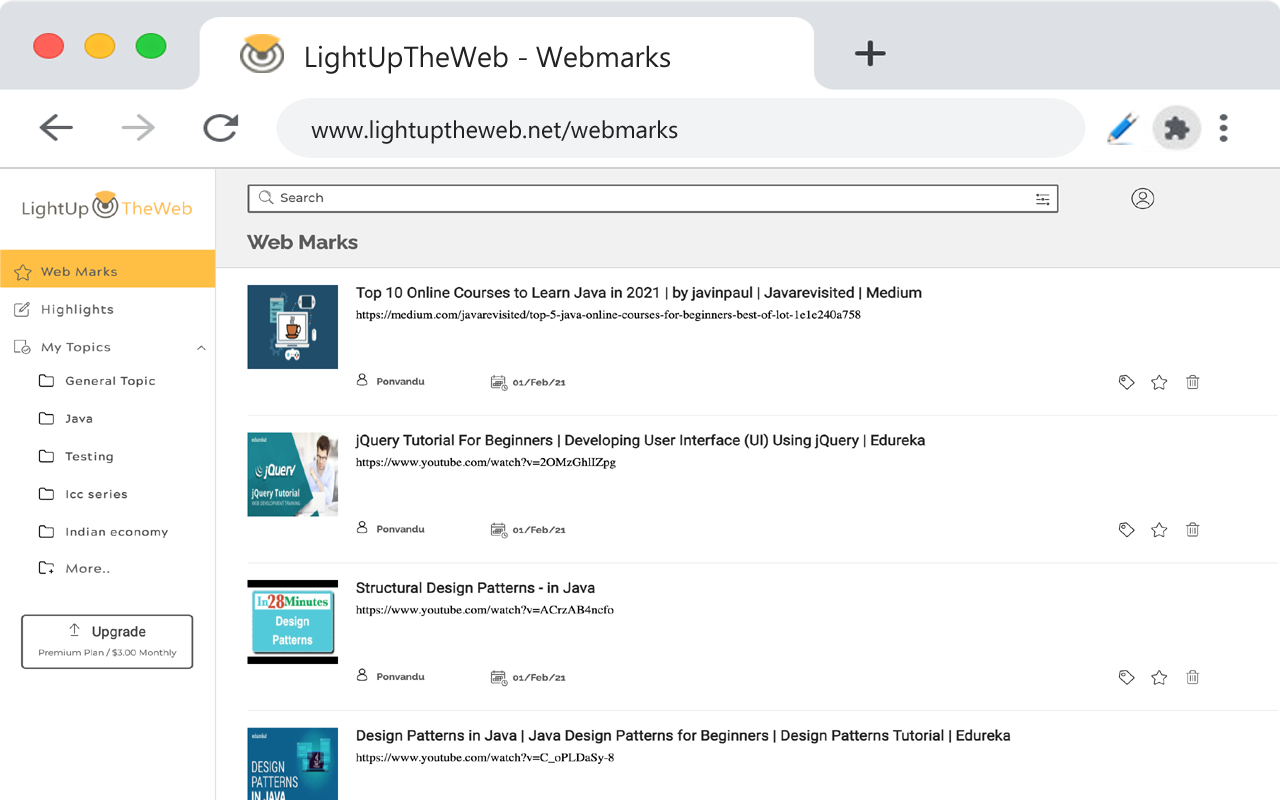Open the youtube URL ending C_oPLDaSy-8
This screenshot has height=800, width=1280.
click(x=485, y=758)
